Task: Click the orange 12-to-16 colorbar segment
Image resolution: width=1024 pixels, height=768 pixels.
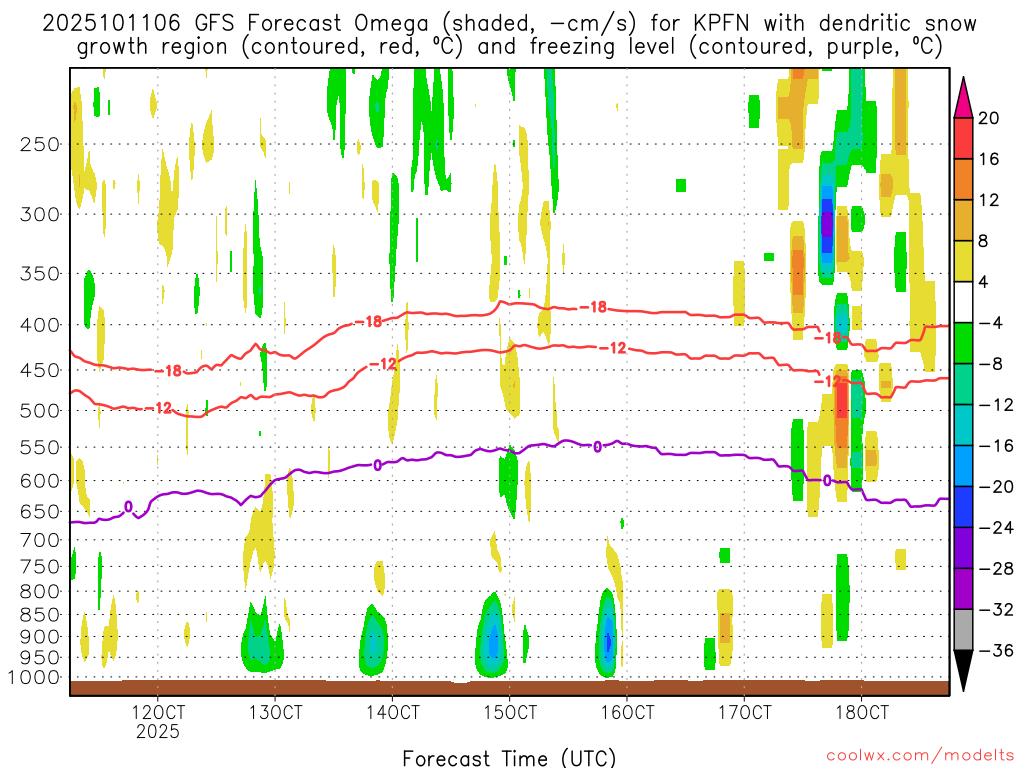Action: point(963,180)
